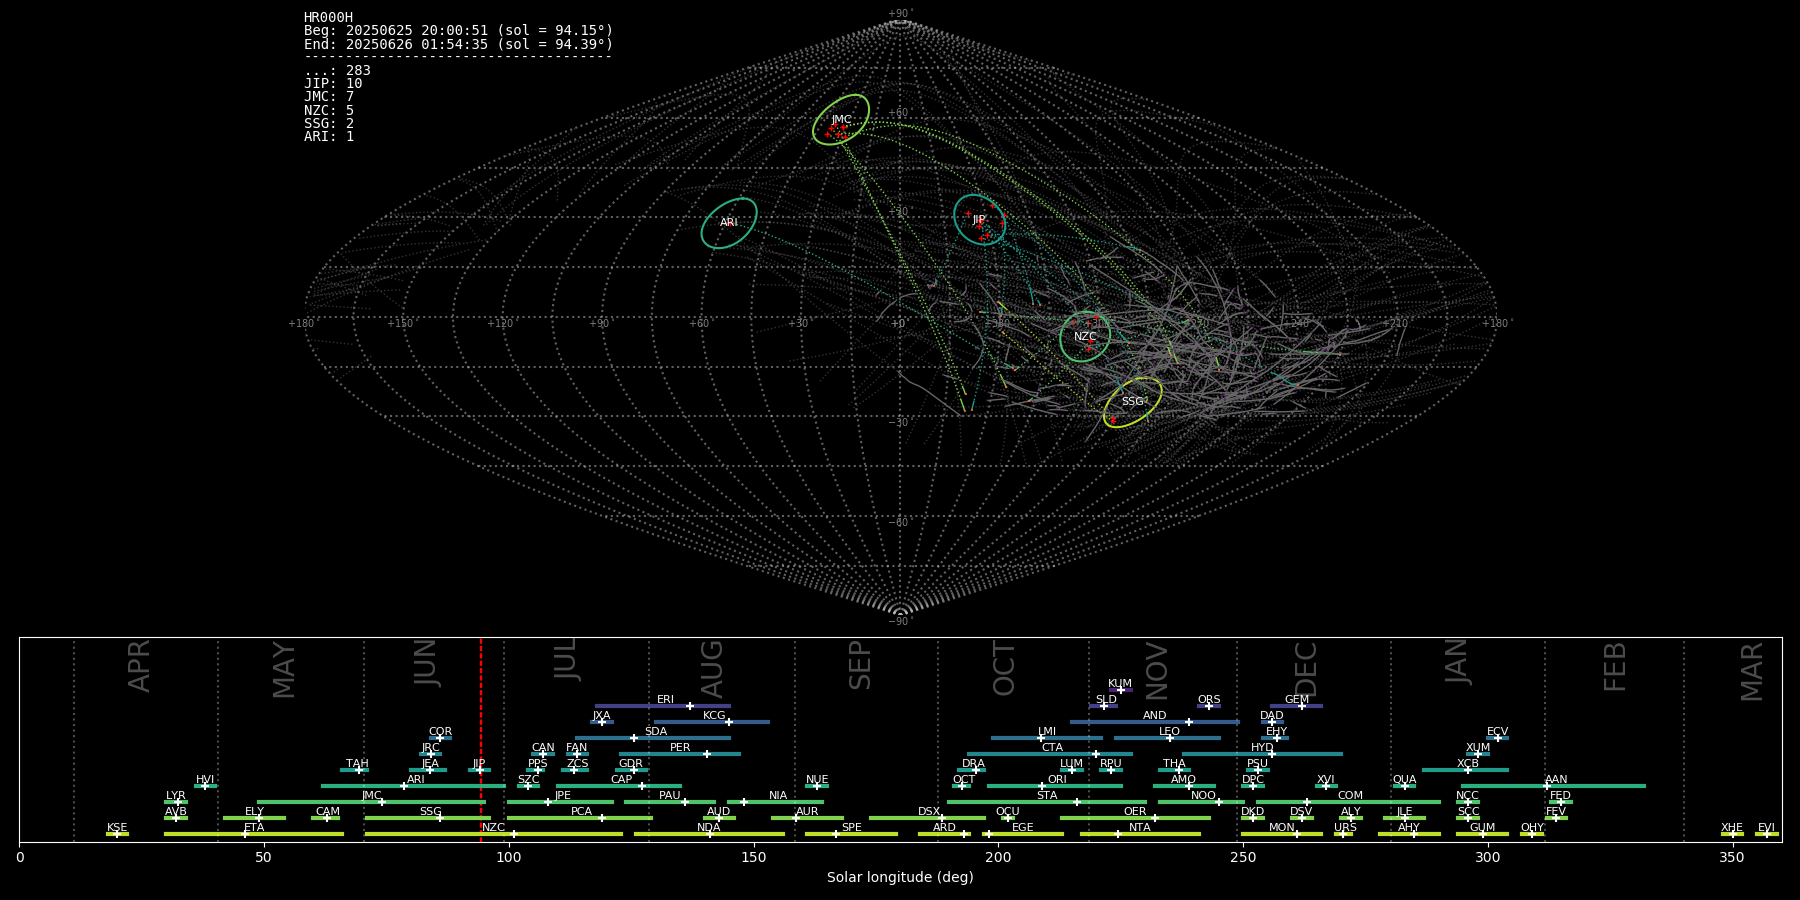1800x900 pixels.
Task: Click the KCG shower bar in the timeline
Action: (x=712, y=722)
